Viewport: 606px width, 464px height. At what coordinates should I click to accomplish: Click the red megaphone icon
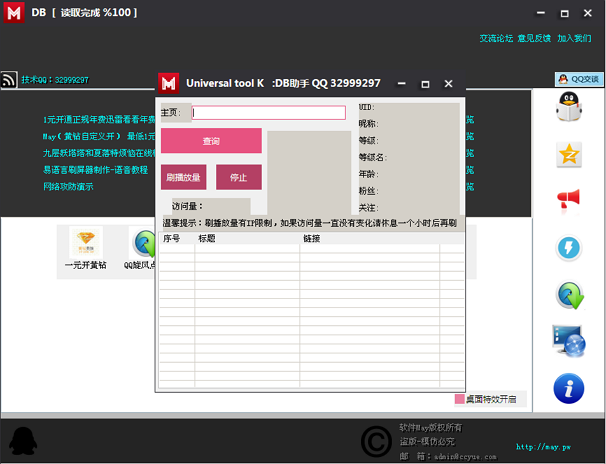click(x=569, y=199)
